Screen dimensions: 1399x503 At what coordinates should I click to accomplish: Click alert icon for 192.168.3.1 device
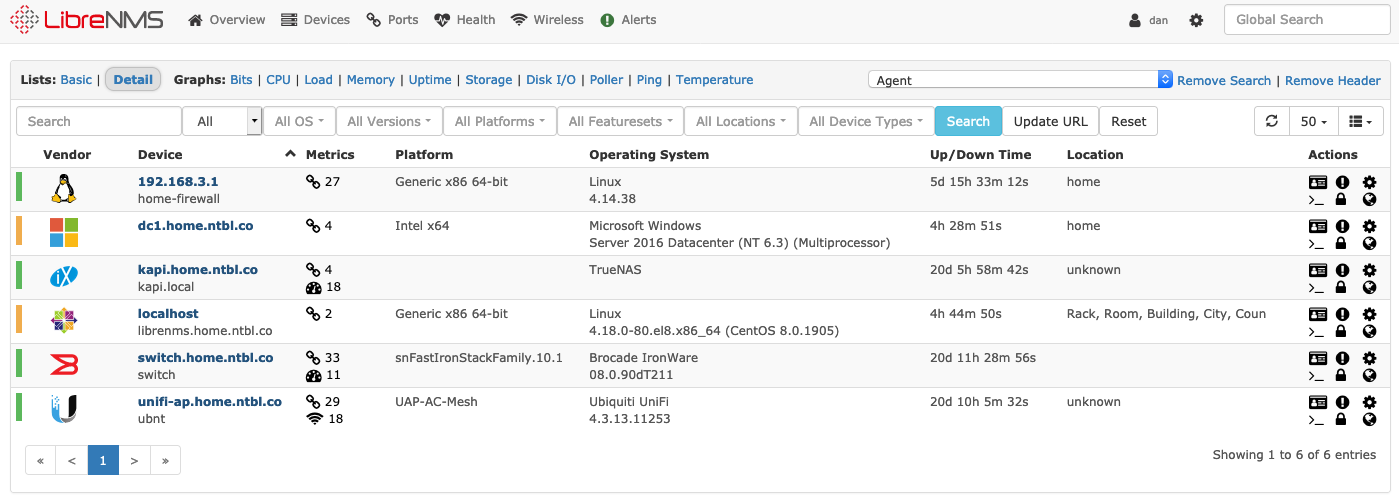click(x=1343, y=182)
